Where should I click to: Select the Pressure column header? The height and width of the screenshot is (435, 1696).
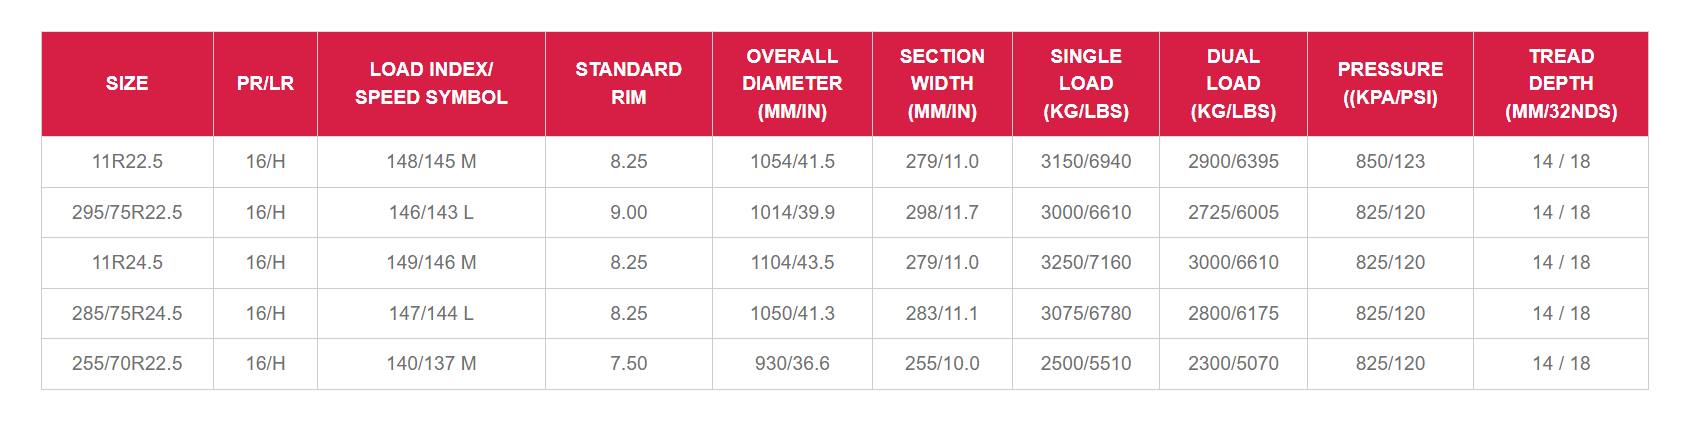[x=1390, y=84]
